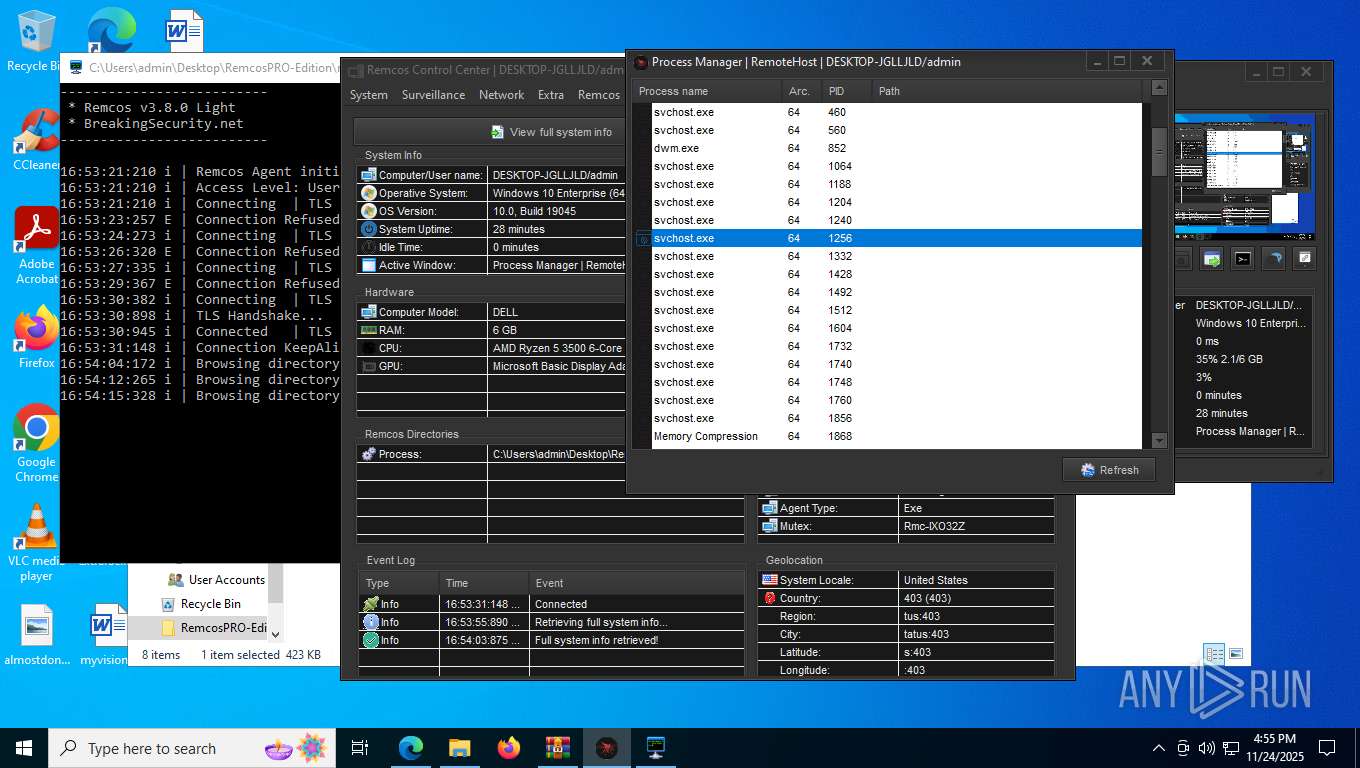The image size is (1360, 768).
Task: Open the Remcos menu
Action: pyautogui.click(x=599, y=95)
